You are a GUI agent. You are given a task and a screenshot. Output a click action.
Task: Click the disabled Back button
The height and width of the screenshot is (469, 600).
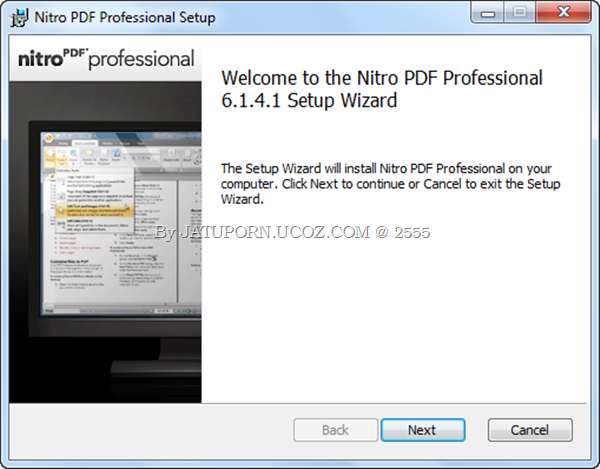point(336,430)
